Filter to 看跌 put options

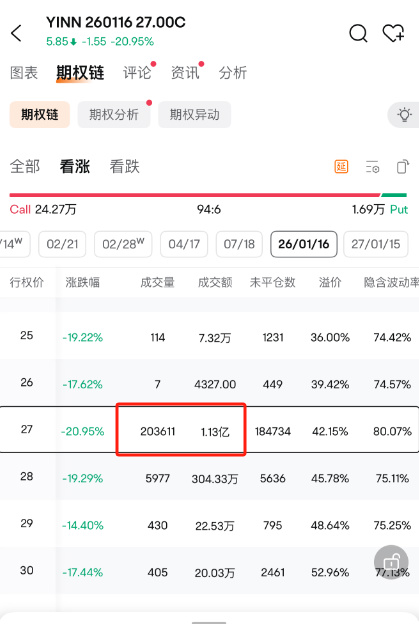point(125,166)
